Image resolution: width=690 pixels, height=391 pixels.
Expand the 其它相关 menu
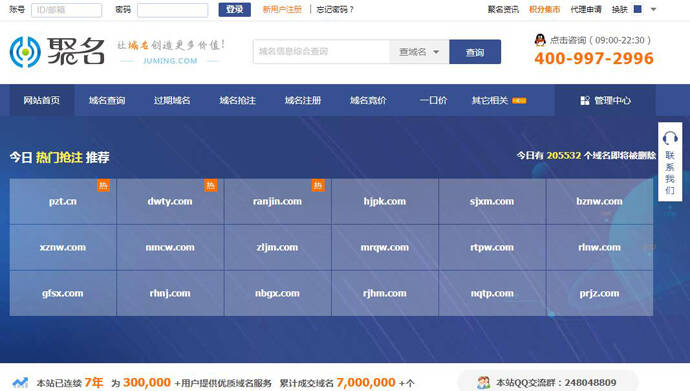pos(499,100)
